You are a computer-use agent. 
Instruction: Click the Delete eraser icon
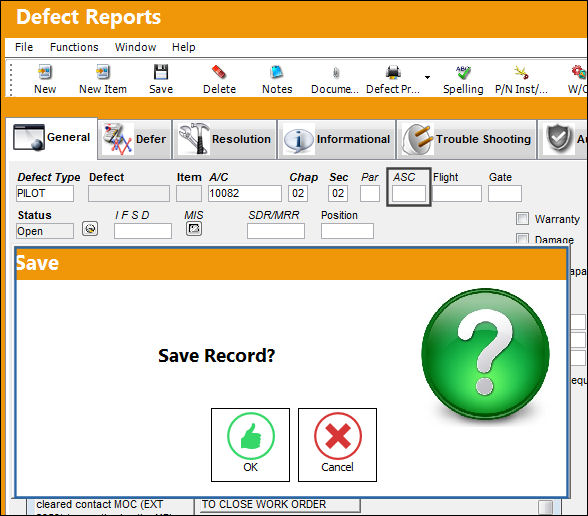(x=219, y=72)
